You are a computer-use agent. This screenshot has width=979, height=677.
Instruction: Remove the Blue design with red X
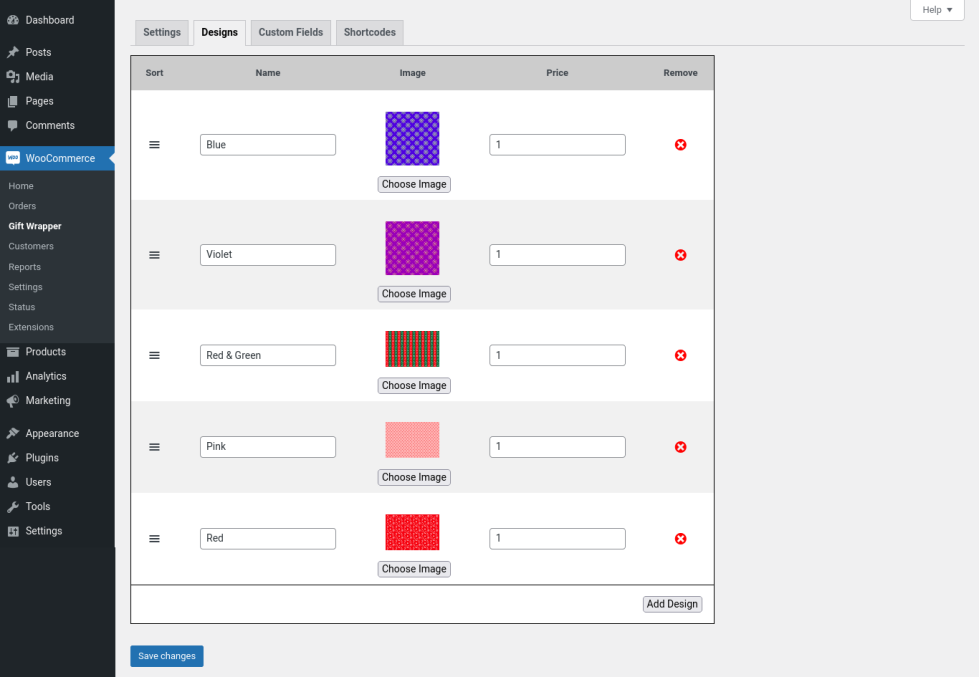click(680, 145)
